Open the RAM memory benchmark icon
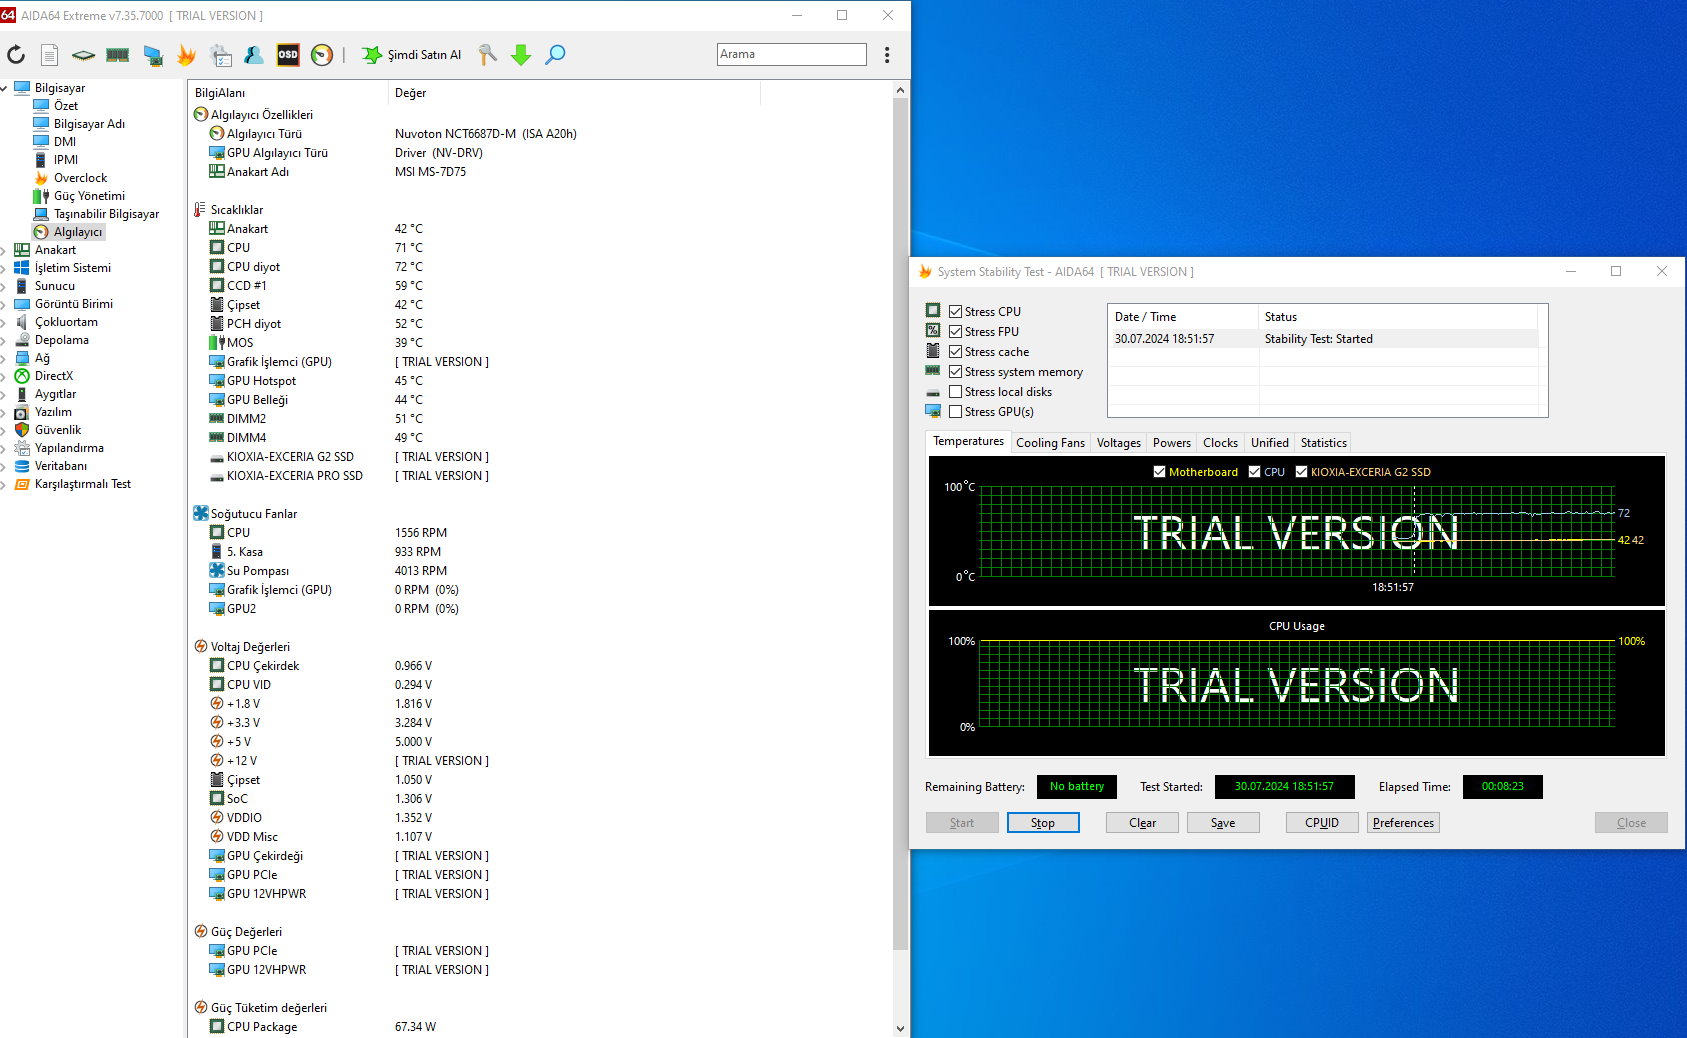Image resolution: width=1687 pixels, height=1038 pixels. (118, 55)
